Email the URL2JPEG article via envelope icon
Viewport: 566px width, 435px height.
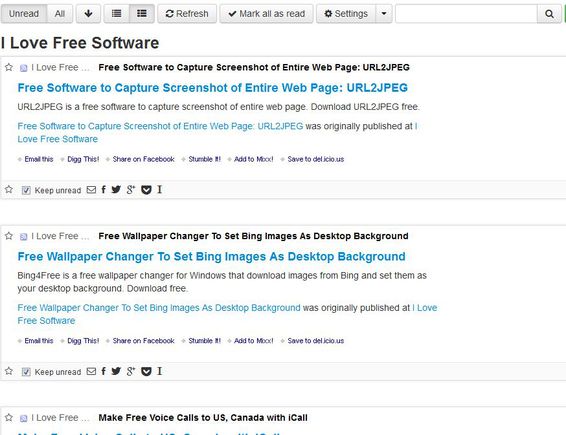pos(91,190)
